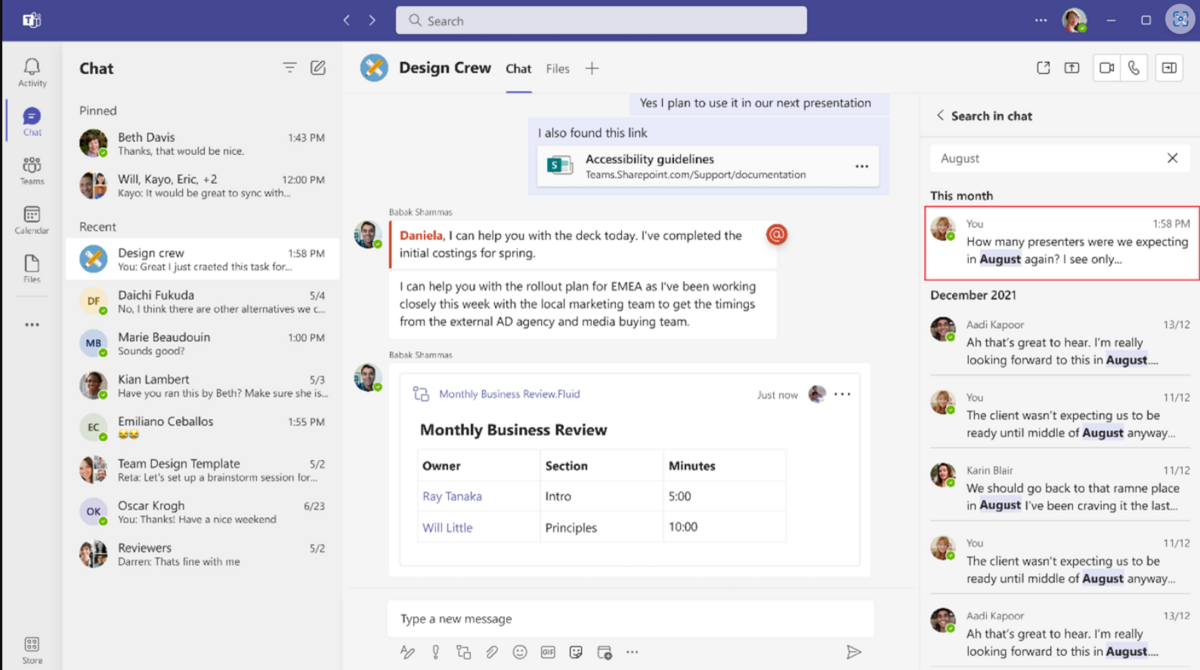Click the top search bar
The height and width of the screenshot is (670, 1200).
coord(601,20)
